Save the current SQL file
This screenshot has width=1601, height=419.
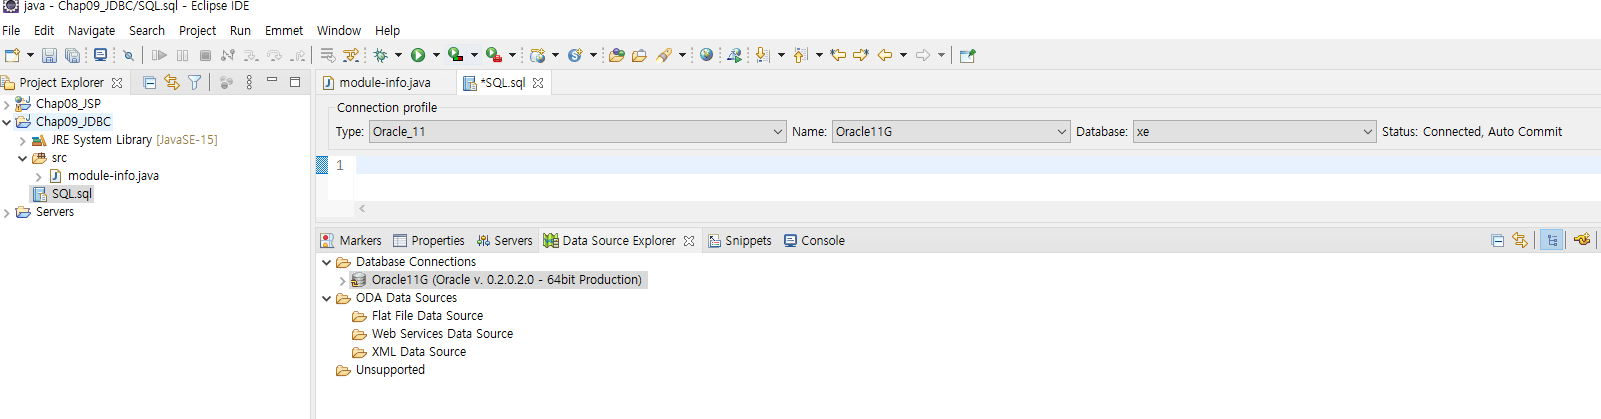point(49,55)
